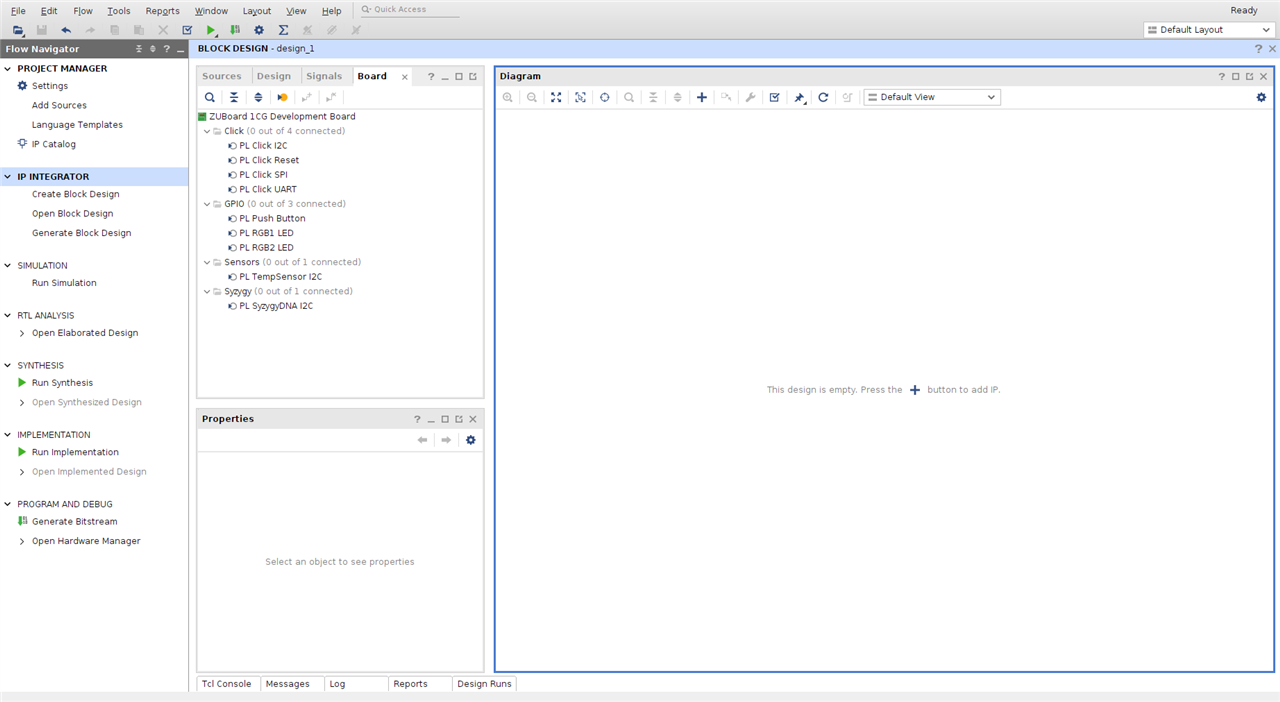Image resolution: width=1280 pixels, height=702 pixels.
Task: Click Collapse All icon in Flow Navigator header
Action: click(x=139, y=49)
